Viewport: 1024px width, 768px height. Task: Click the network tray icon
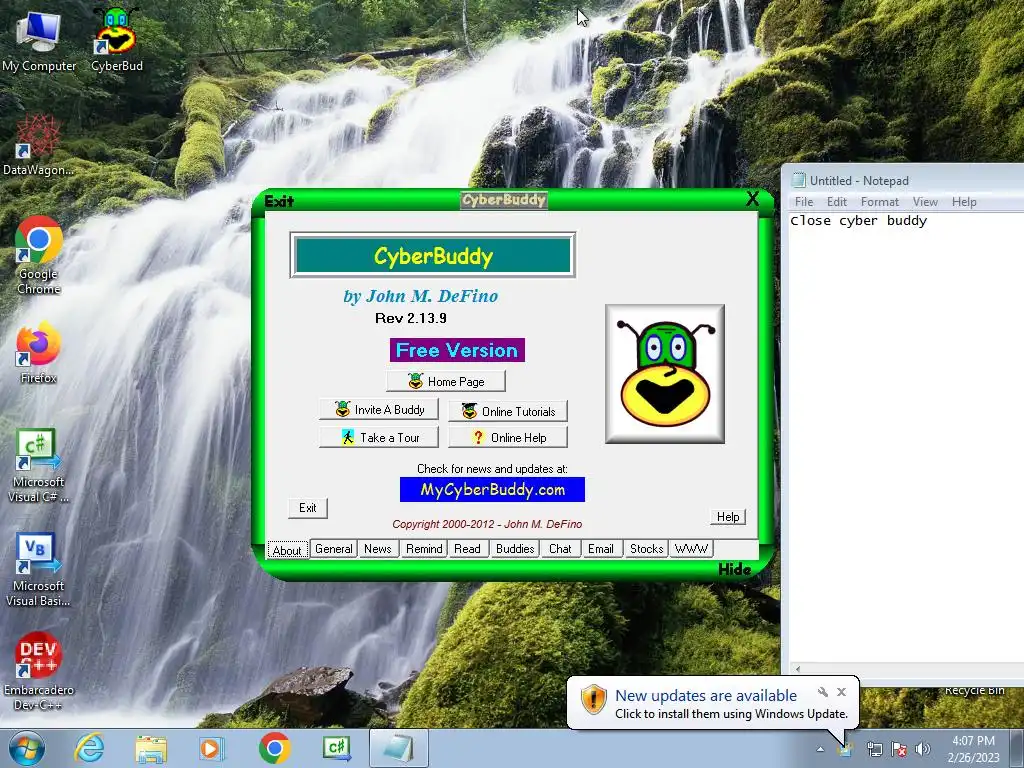(874, 749)
